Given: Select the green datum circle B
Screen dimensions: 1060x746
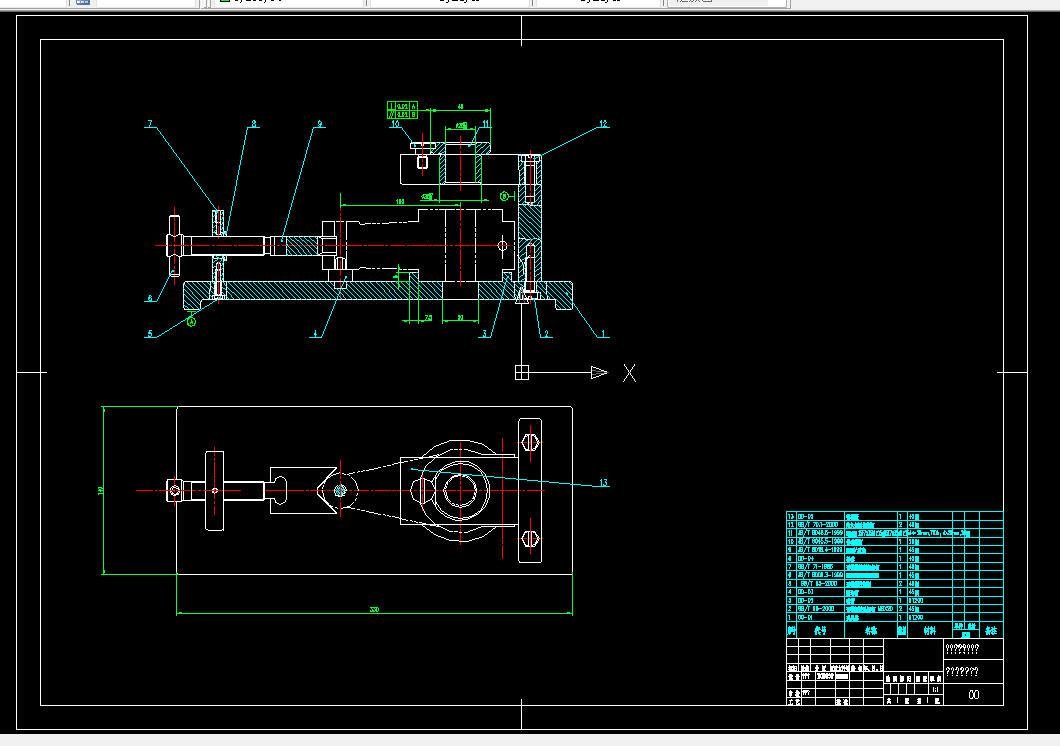Looking at the screenshot, I should (x=504, y=196).
